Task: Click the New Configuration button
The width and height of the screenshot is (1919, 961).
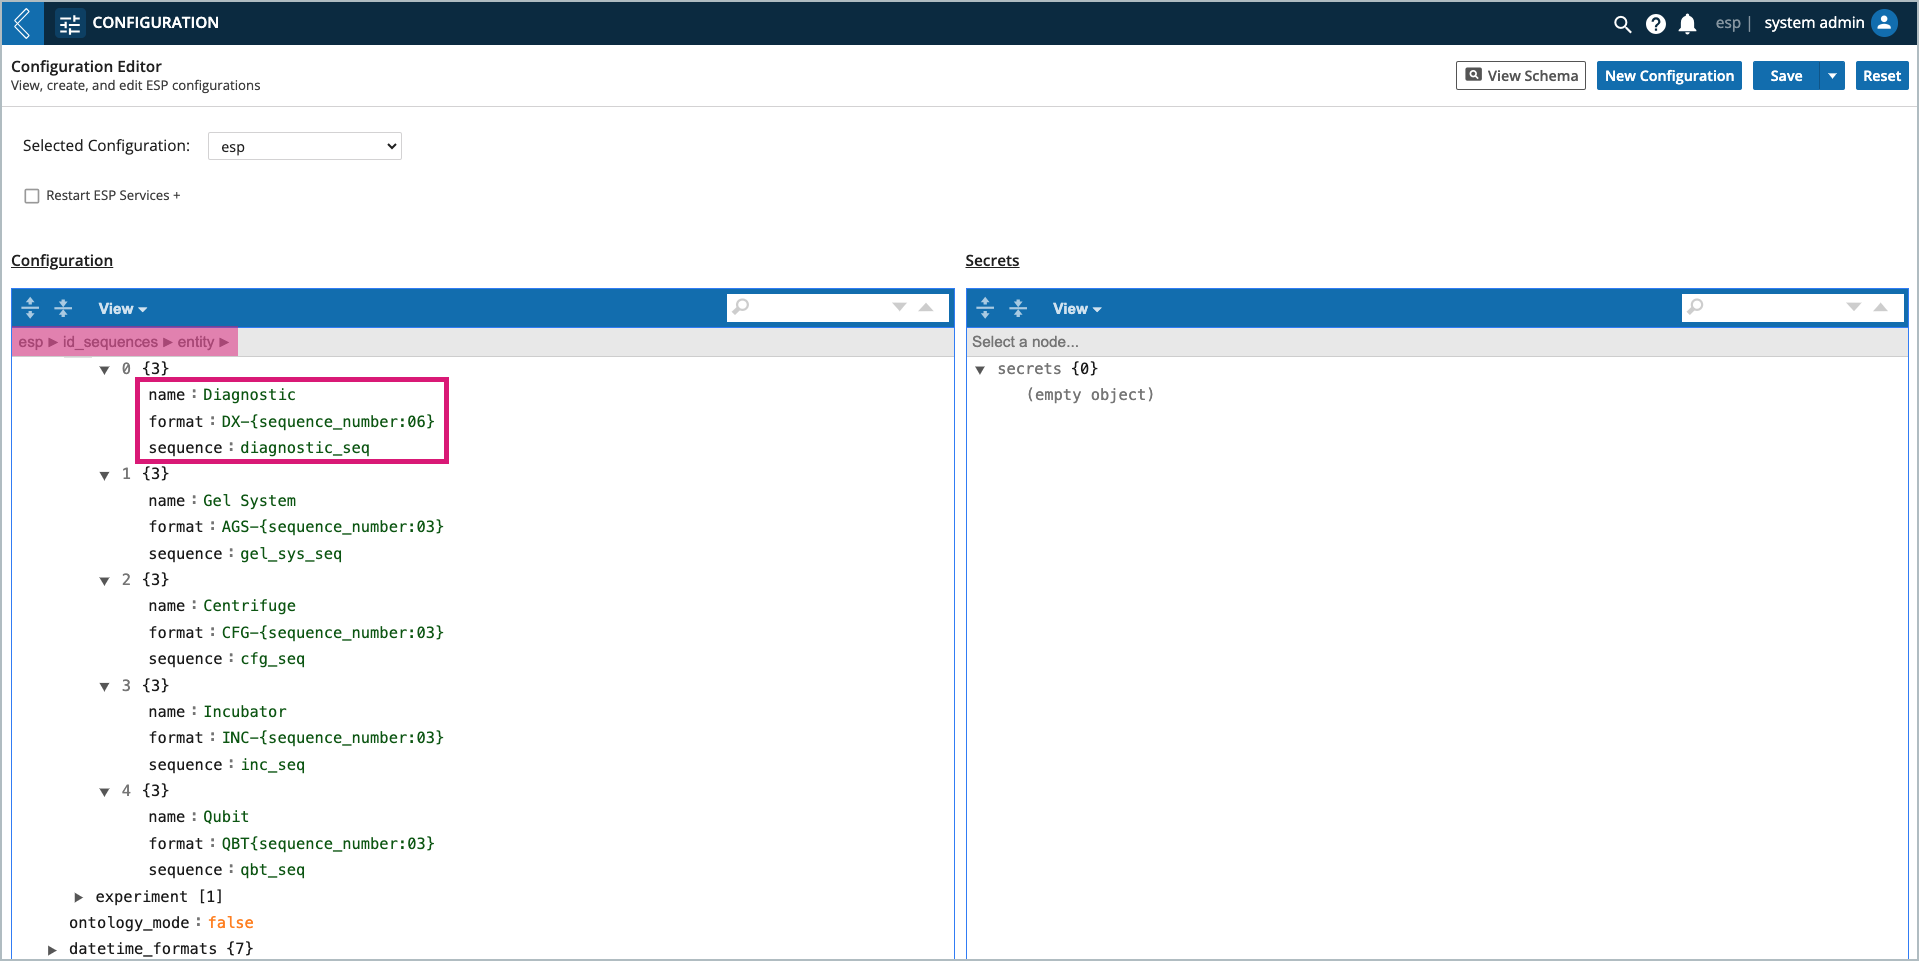Action: 1669,76
